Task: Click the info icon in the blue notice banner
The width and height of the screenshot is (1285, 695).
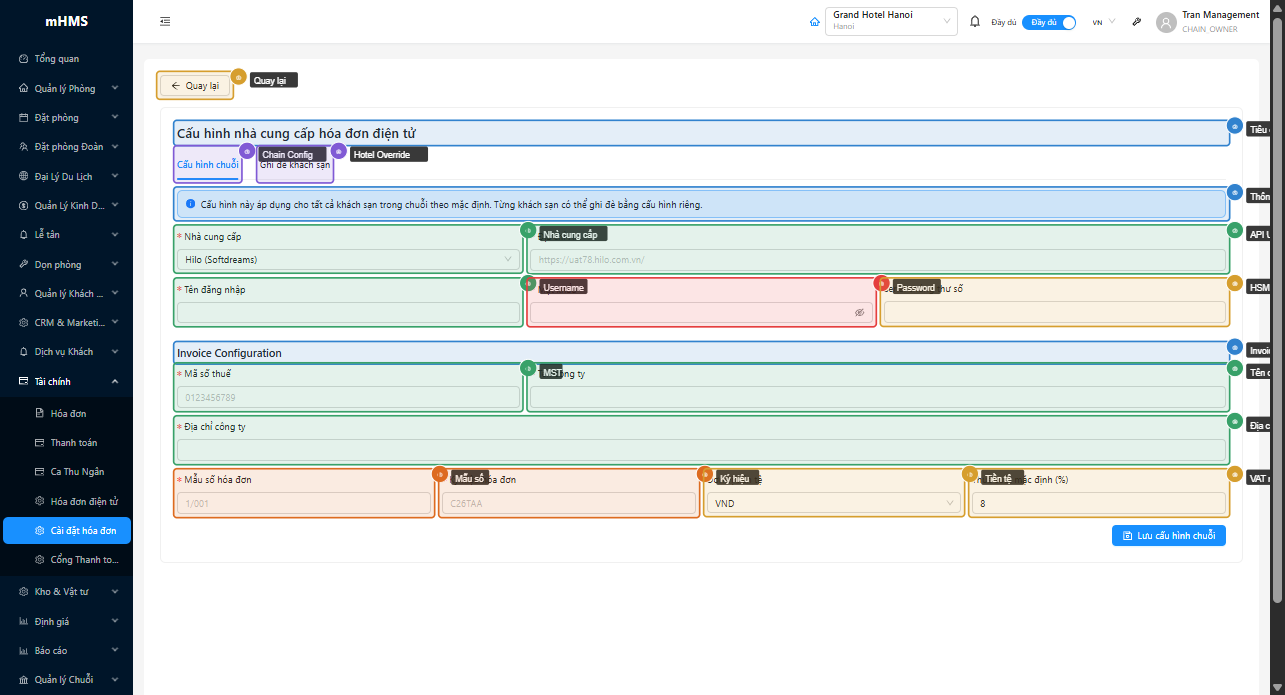Action: pos(191,204)
